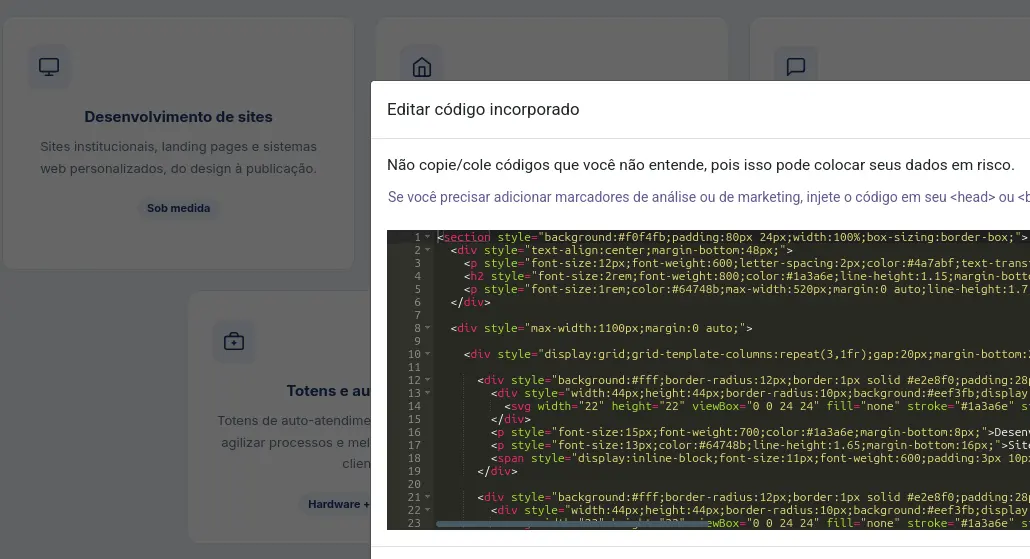
Task: Click the Hardware + badge
Action: point(338,504)
